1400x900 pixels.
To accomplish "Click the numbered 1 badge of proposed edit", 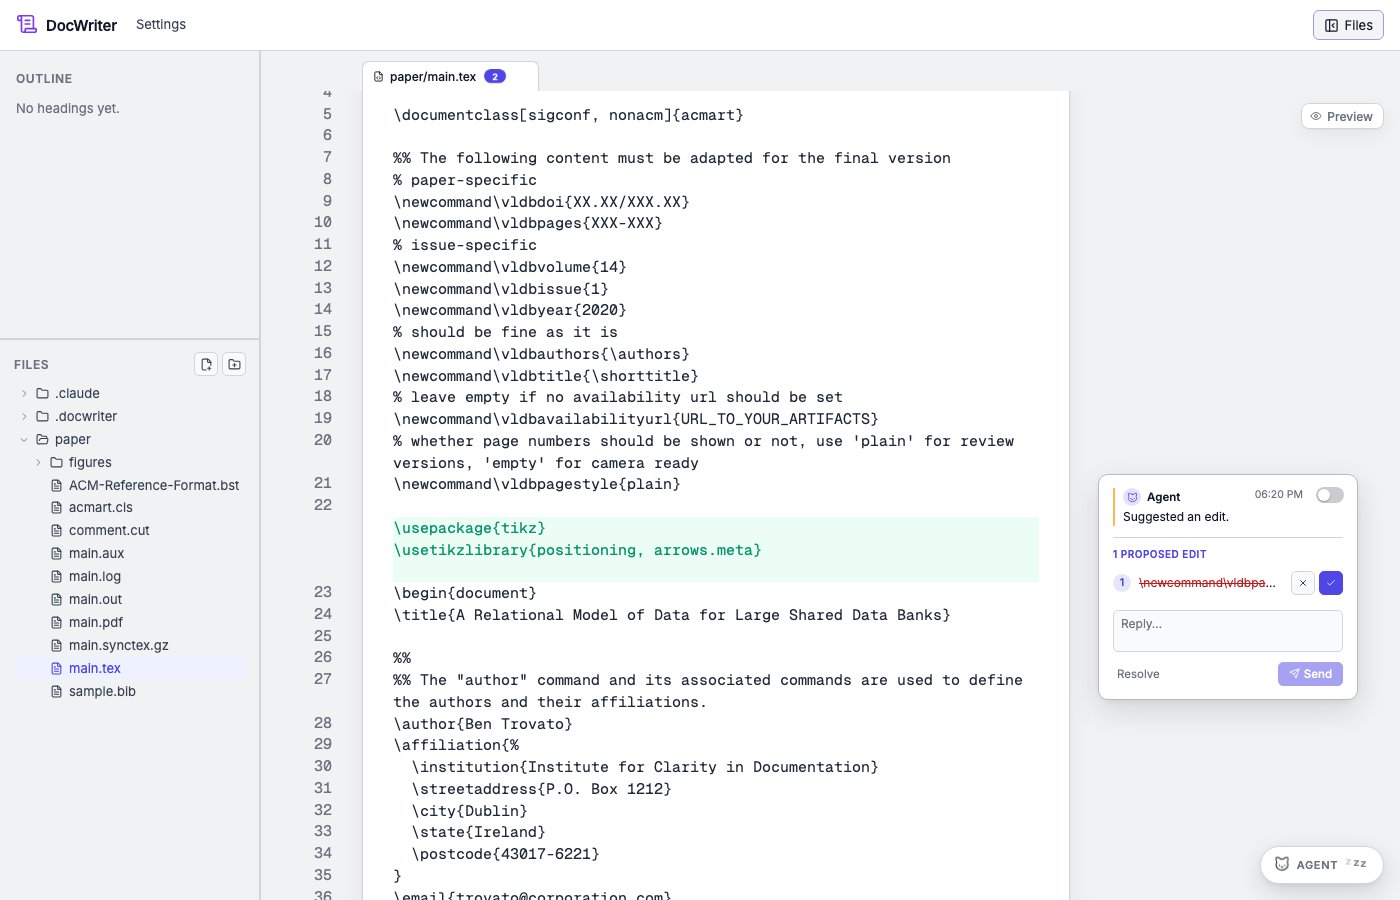I will (x=1122, y=583).
